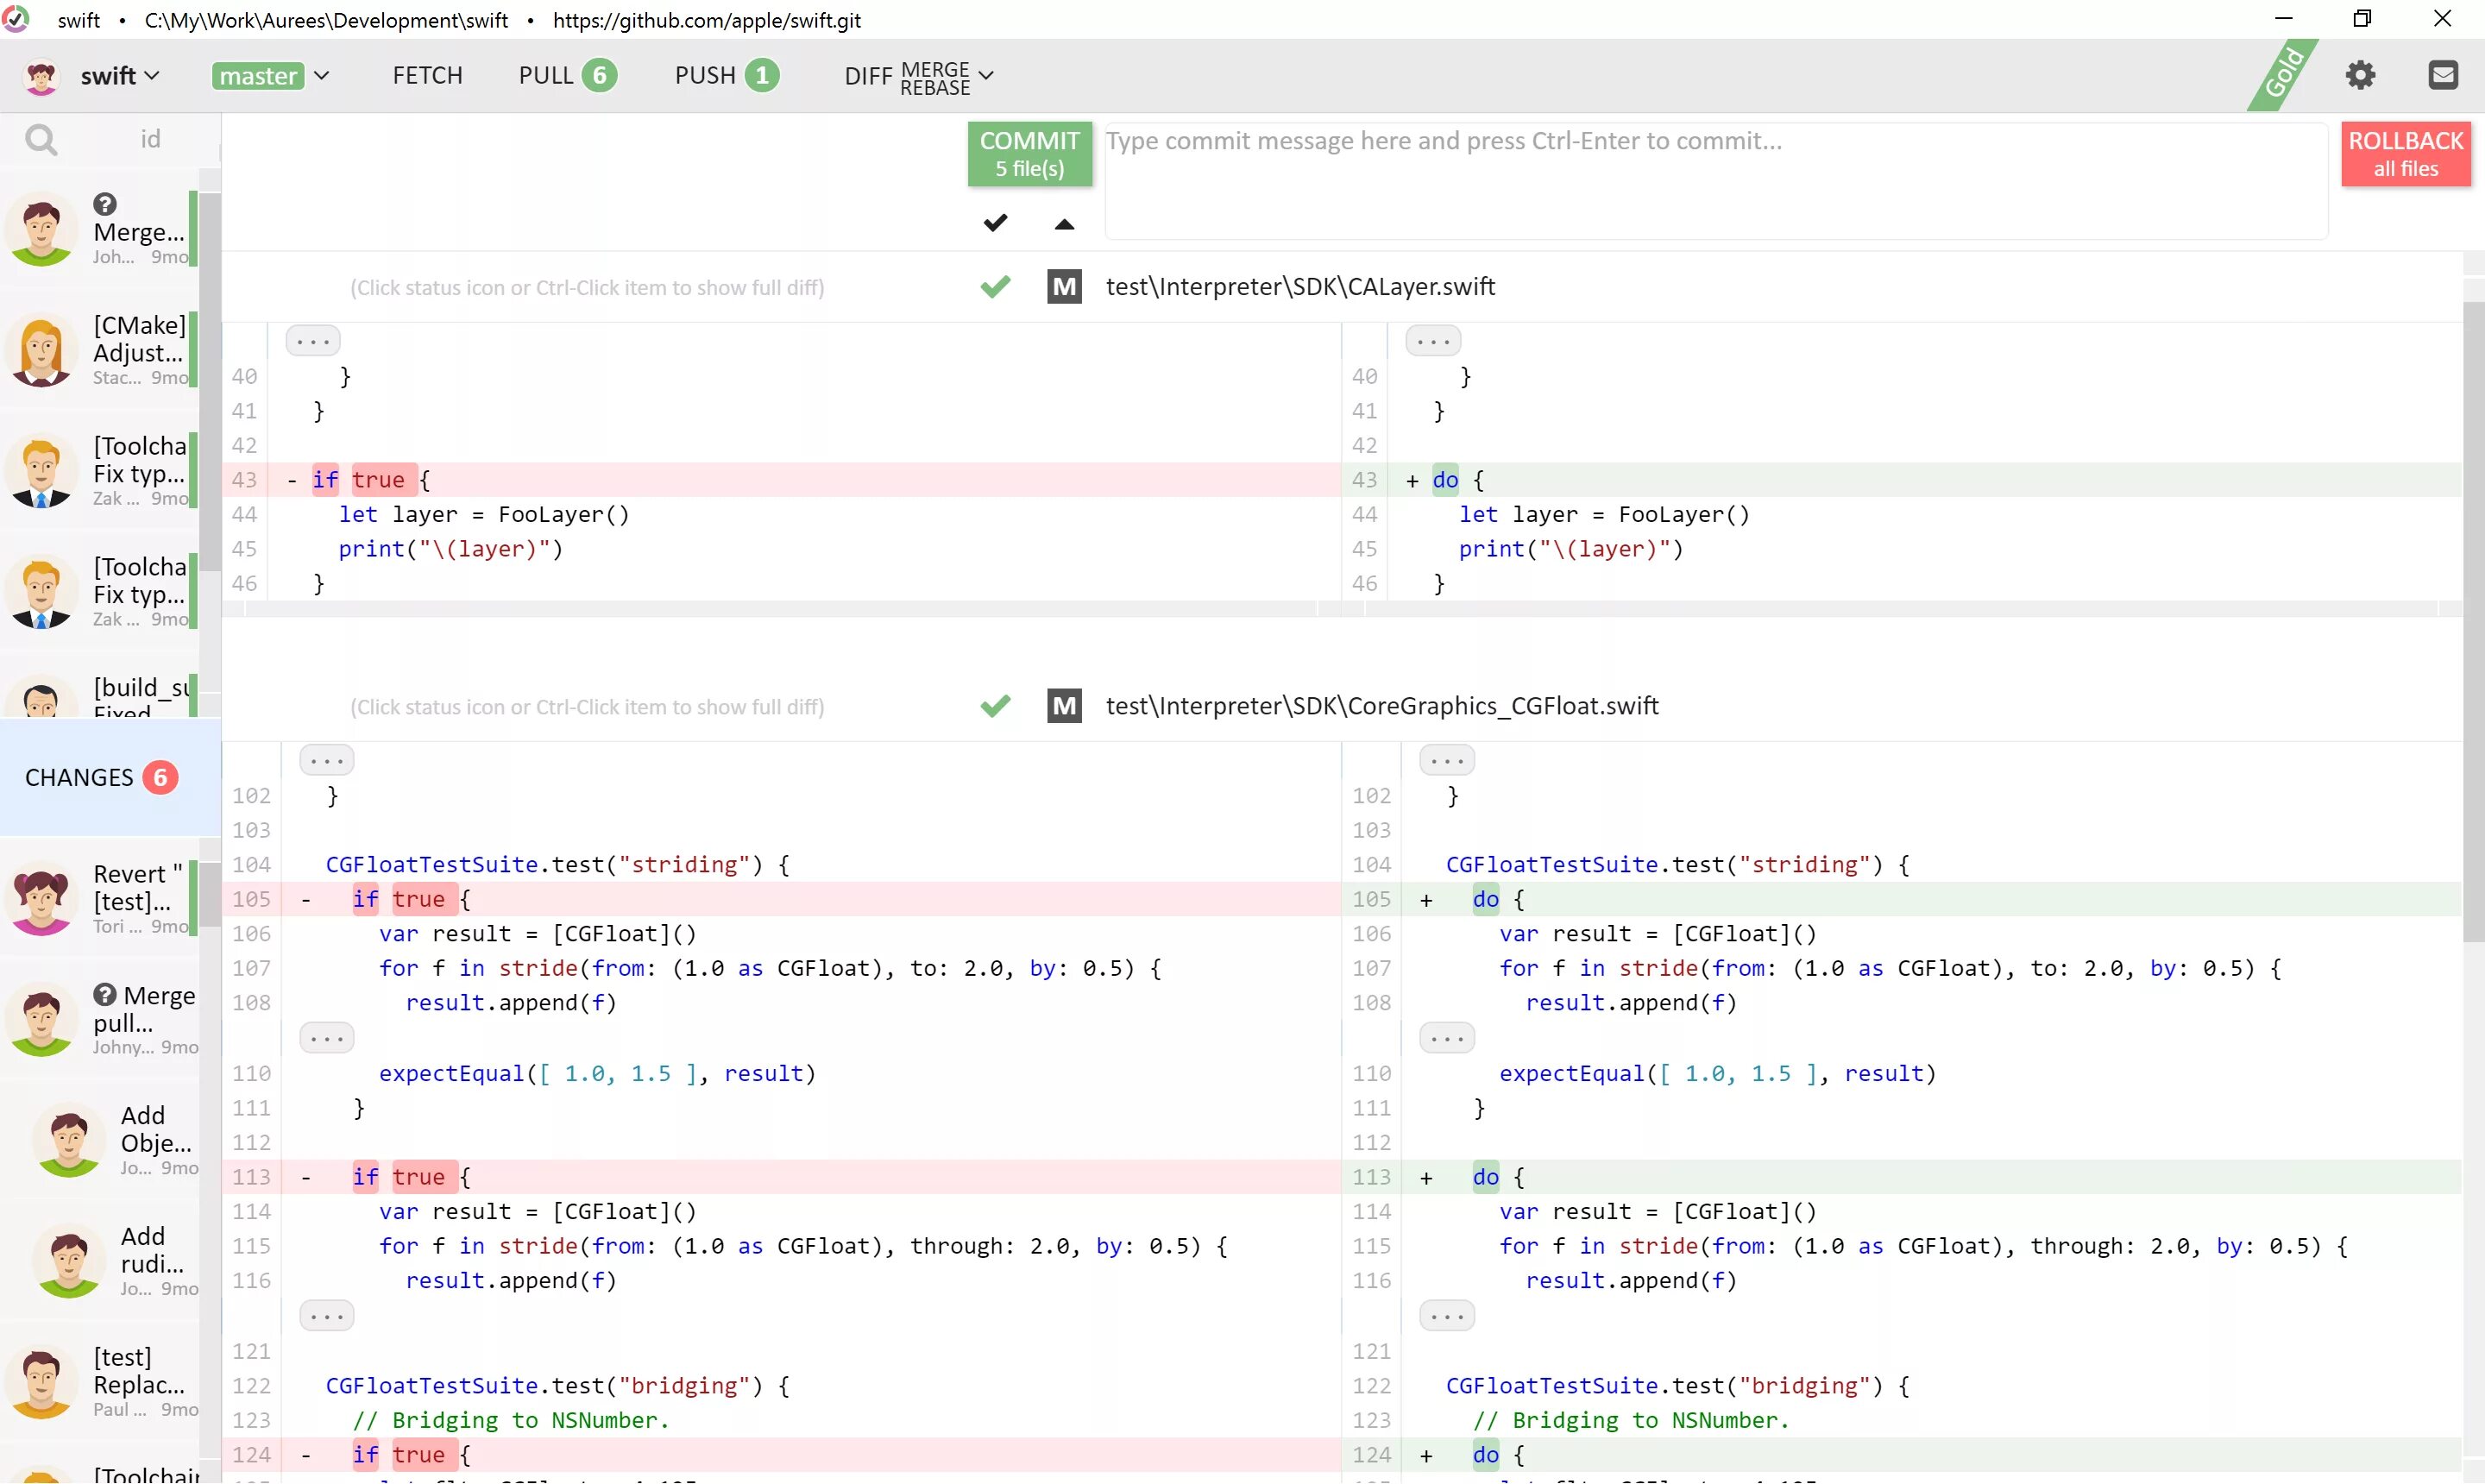Click the M status icon for CALayer.swift
The width and height of the screenshot is (2485, 1484).
(1064, 287)
